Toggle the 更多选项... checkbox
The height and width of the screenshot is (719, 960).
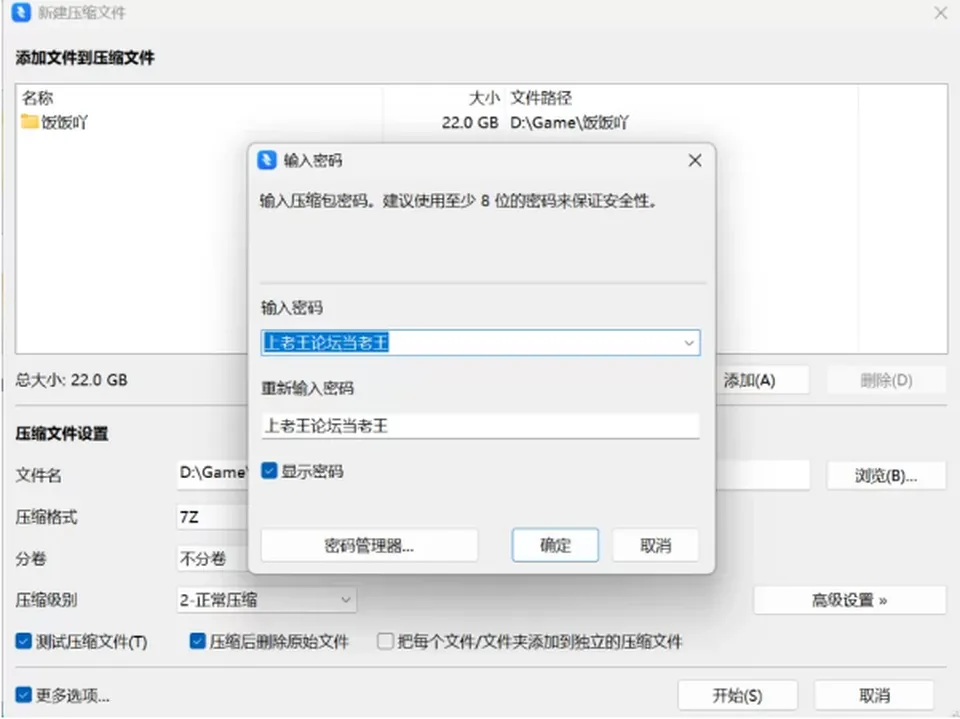(23, 695)
